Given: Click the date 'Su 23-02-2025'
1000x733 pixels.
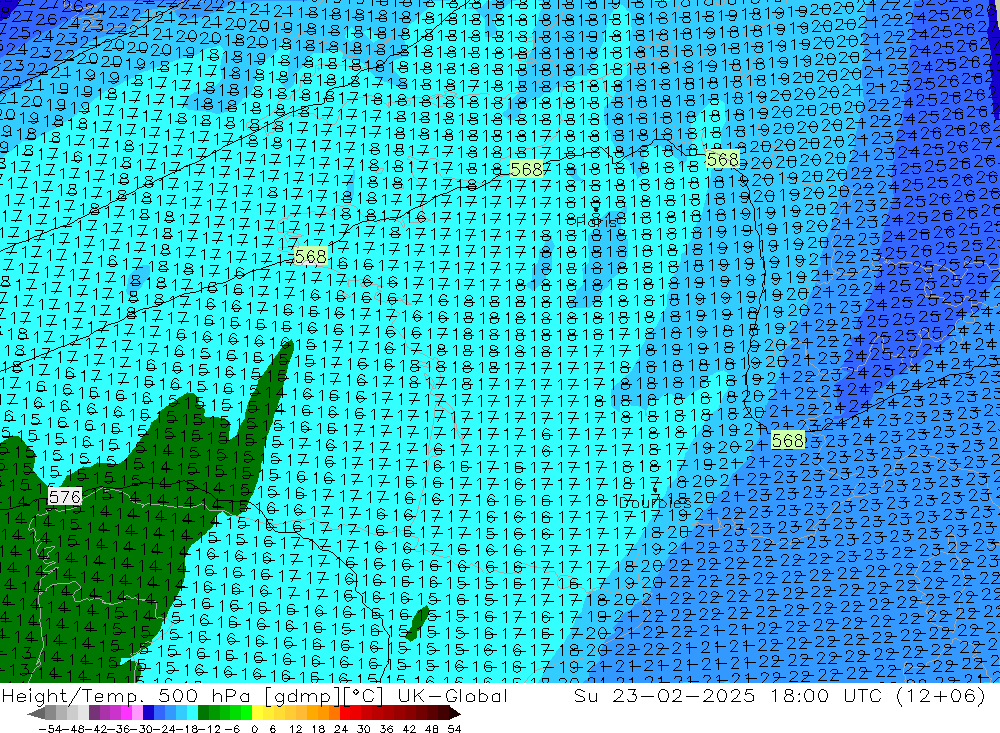Looking at the screenshot, I should click(664, 696).
